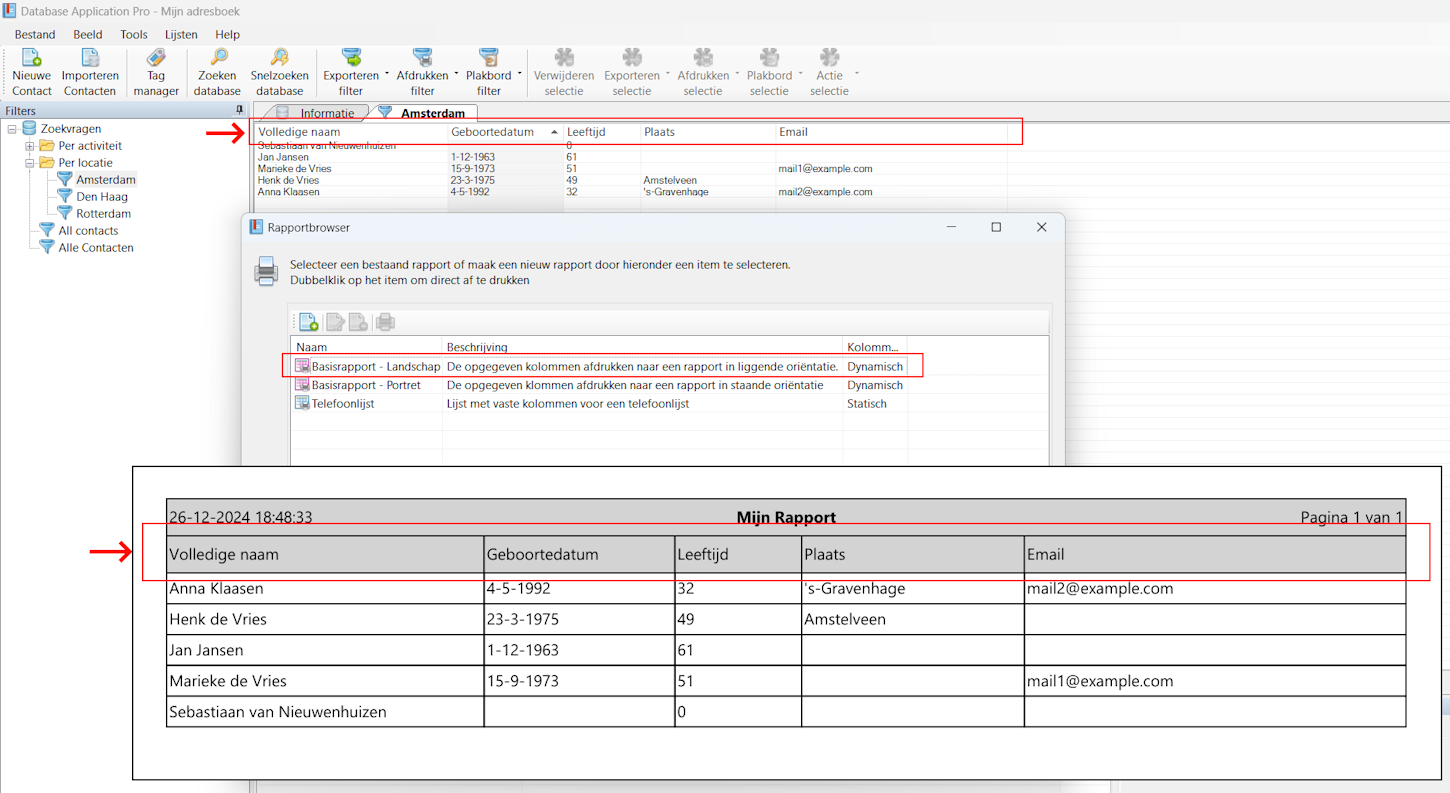The height and width of the screenshot is (793, 1450).
Task: Select Basisrapport - Portret in the report list
Action: (x=365, y=385)
